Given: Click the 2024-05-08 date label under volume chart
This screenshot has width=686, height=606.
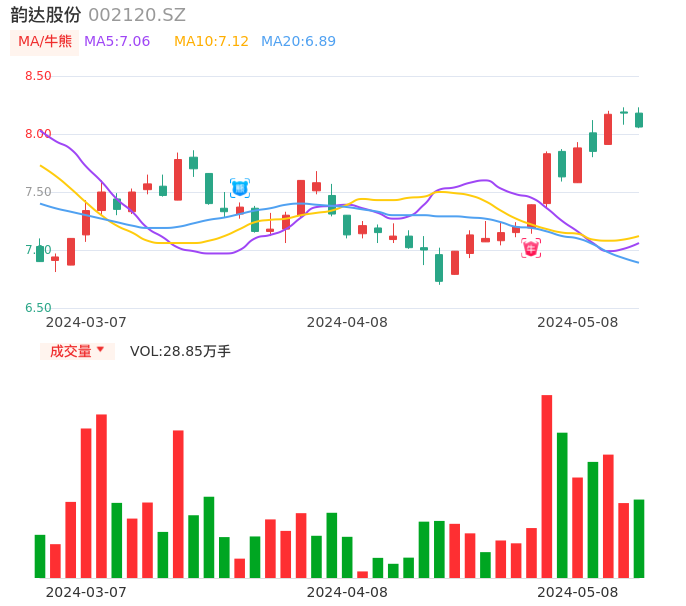Looking at the screenshot, I should (x=578, y=592).
